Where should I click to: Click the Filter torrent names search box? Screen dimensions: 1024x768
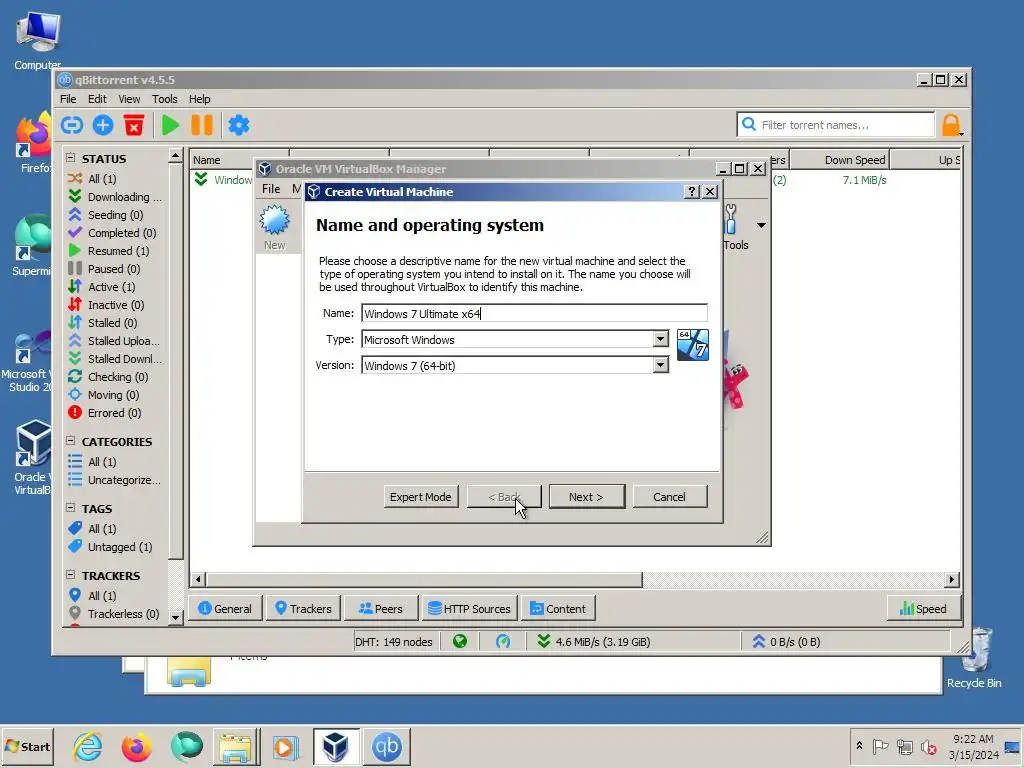836,125
